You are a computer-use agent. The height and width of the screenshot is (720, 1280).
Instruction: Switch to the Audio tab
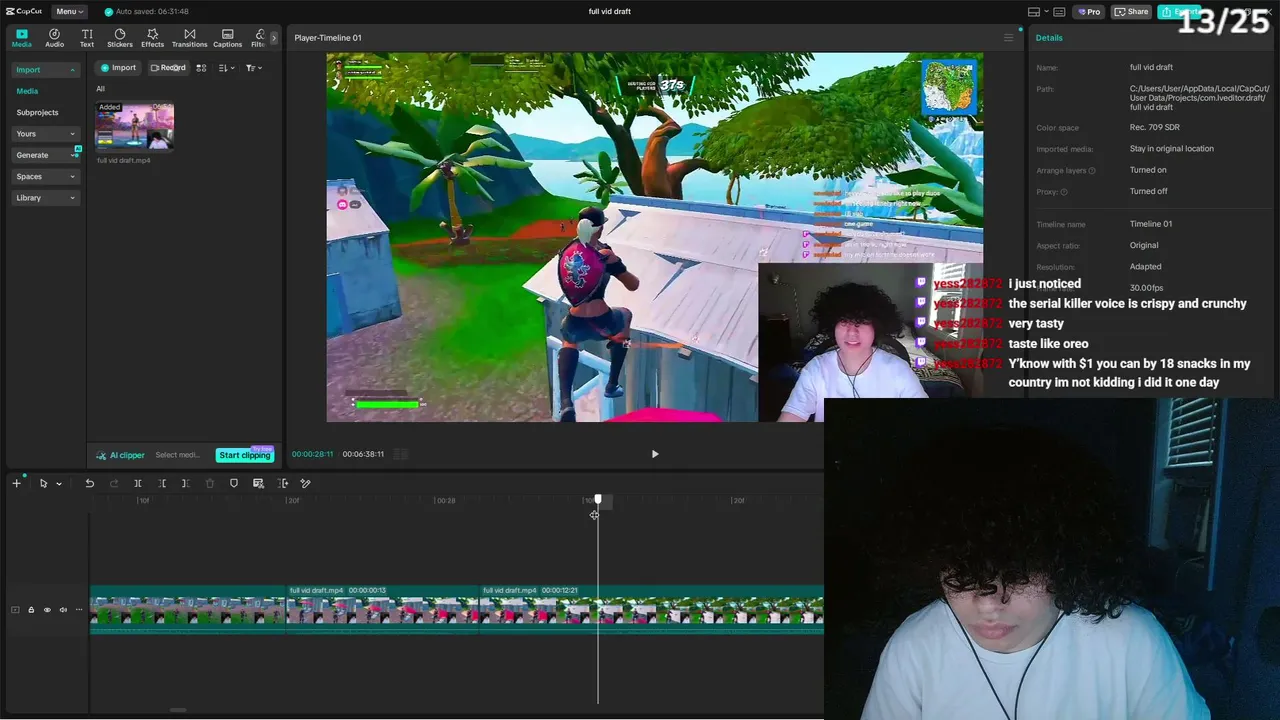(54, 38)
